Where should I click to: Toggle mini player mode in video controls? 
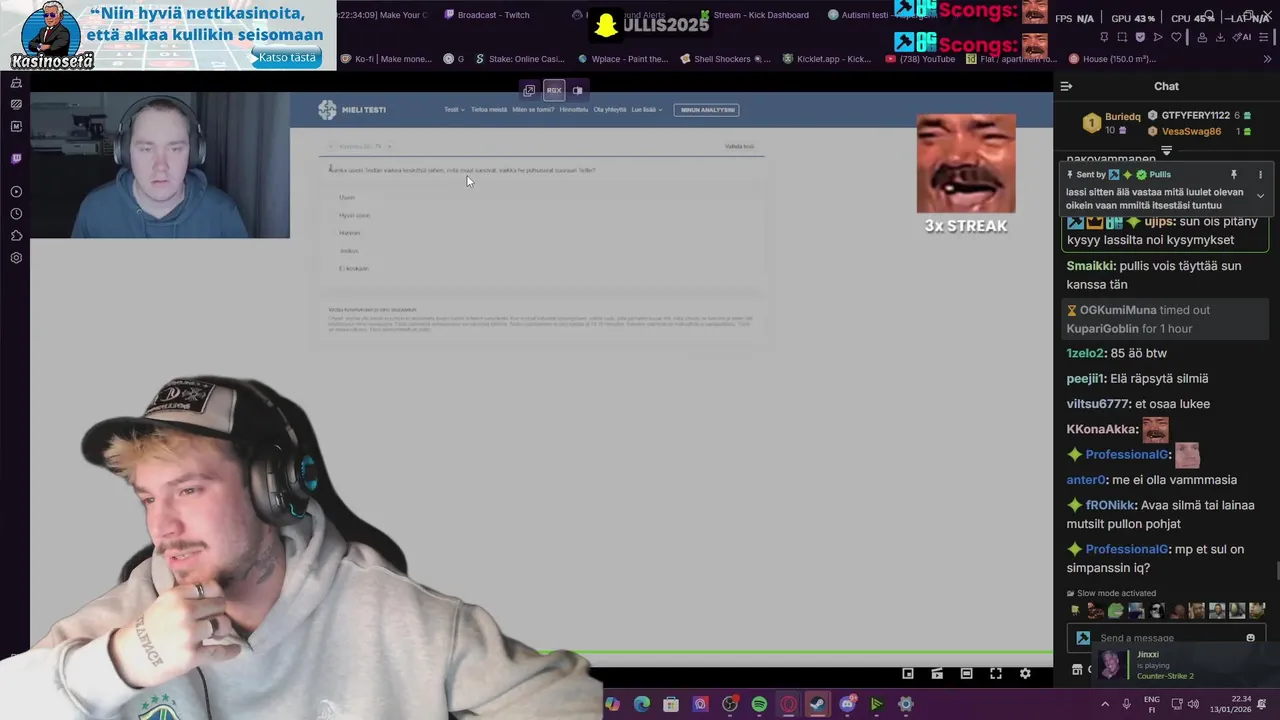pos(908,674)
